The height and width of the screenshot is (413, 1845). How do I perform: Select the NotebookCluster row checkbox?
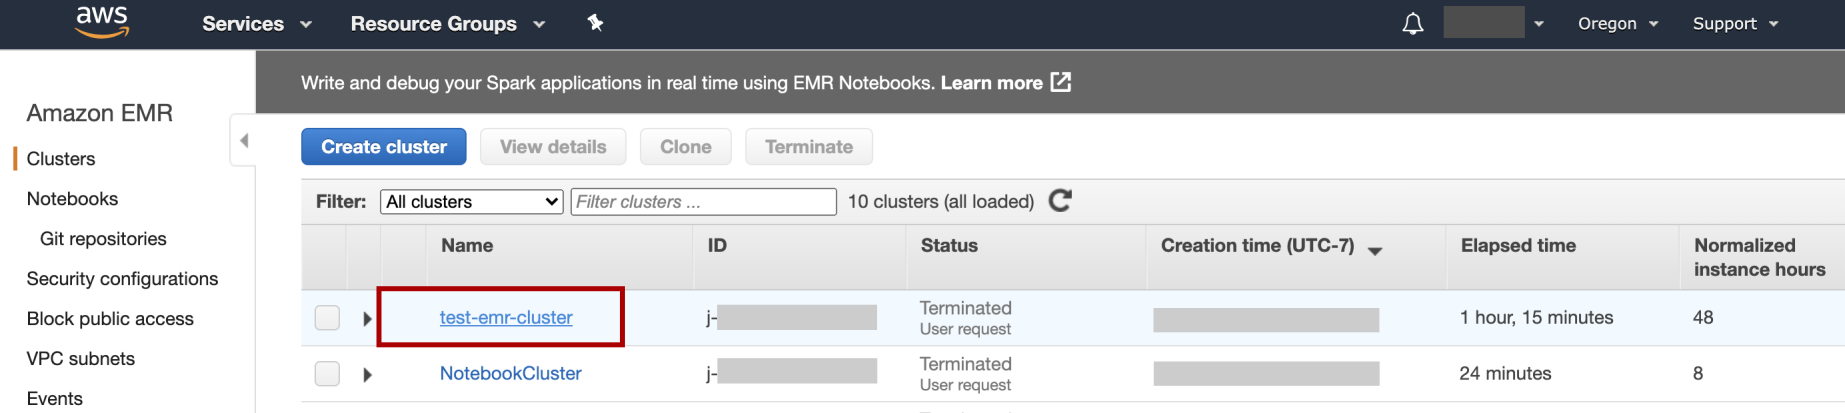tap(327, 374)
